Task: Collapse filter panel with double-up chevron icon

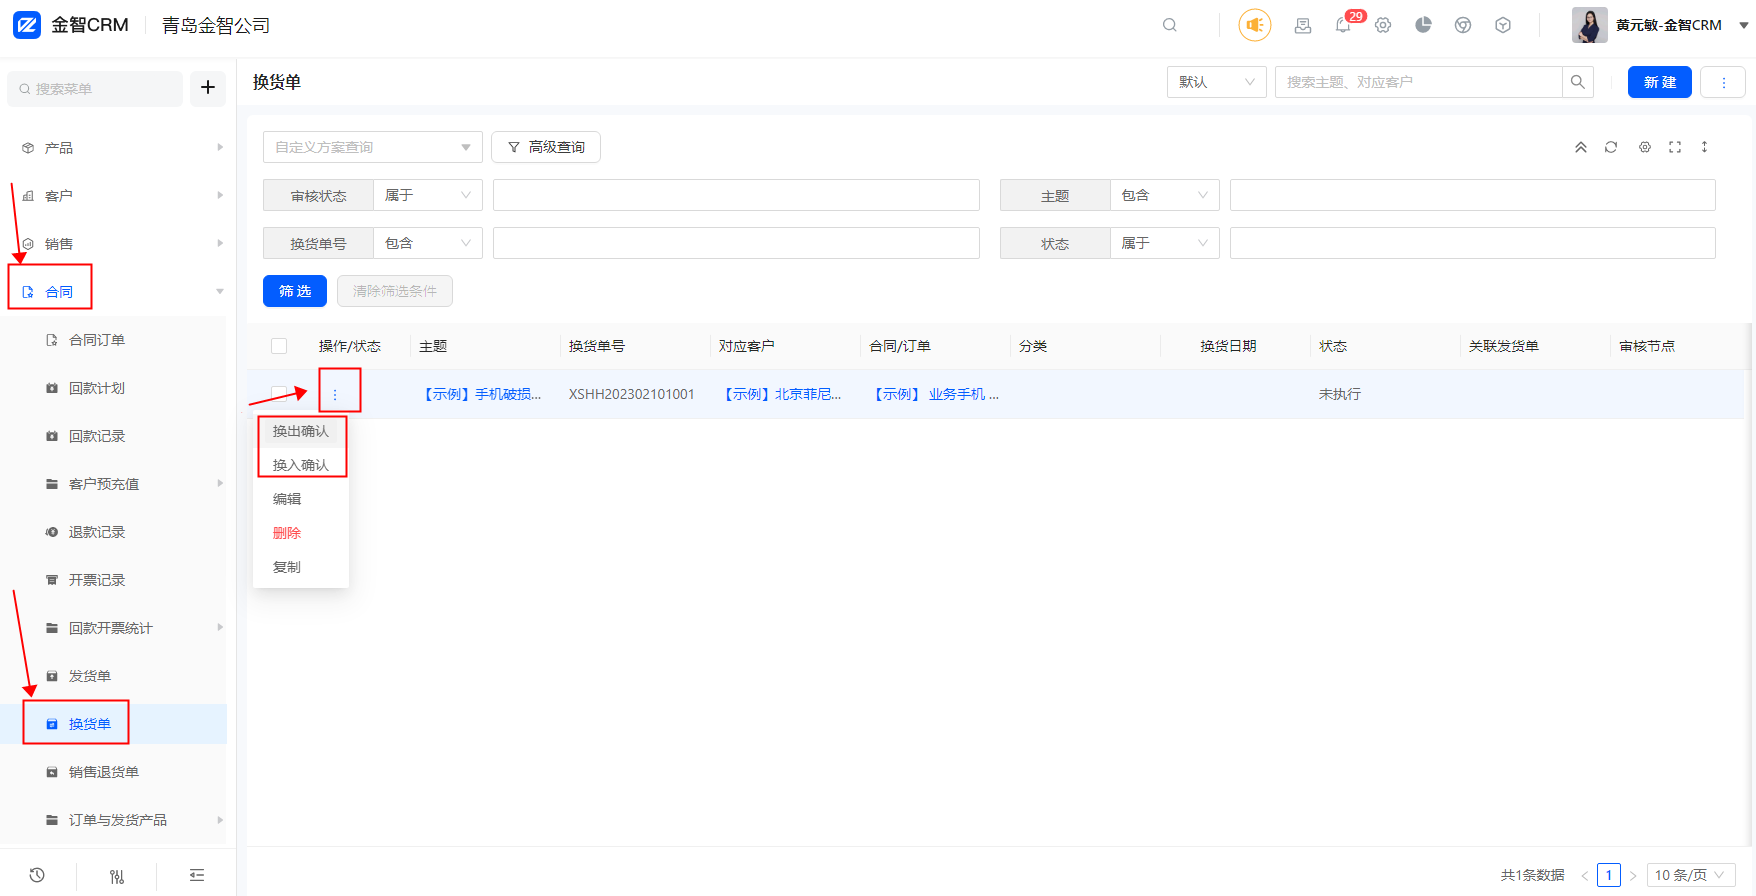Action: point(1581,147)
